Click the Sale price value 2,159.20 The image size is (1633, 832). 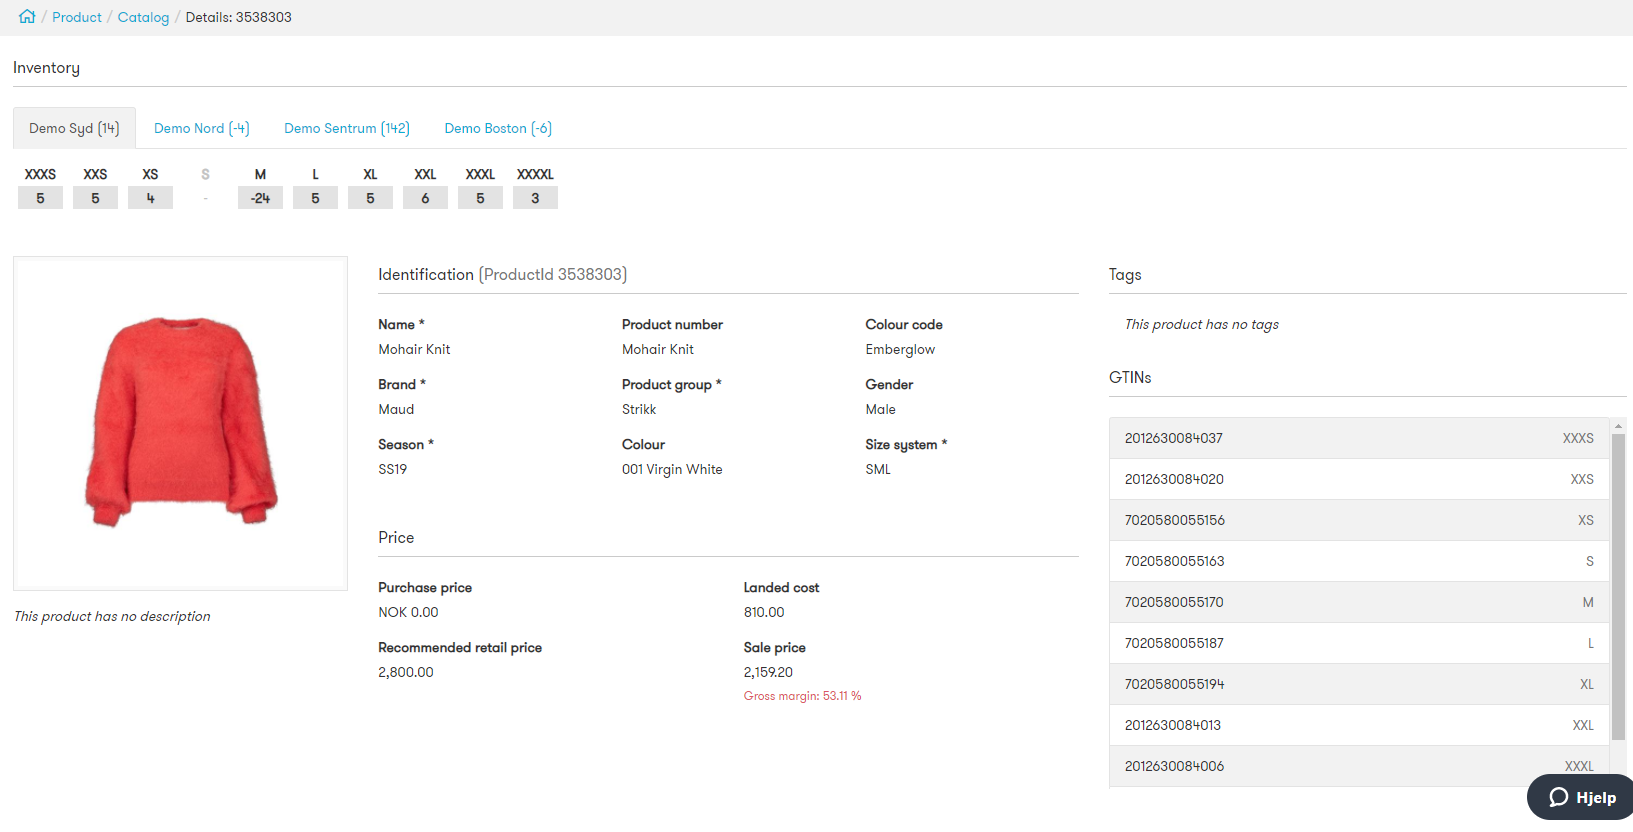click(768, 672)
